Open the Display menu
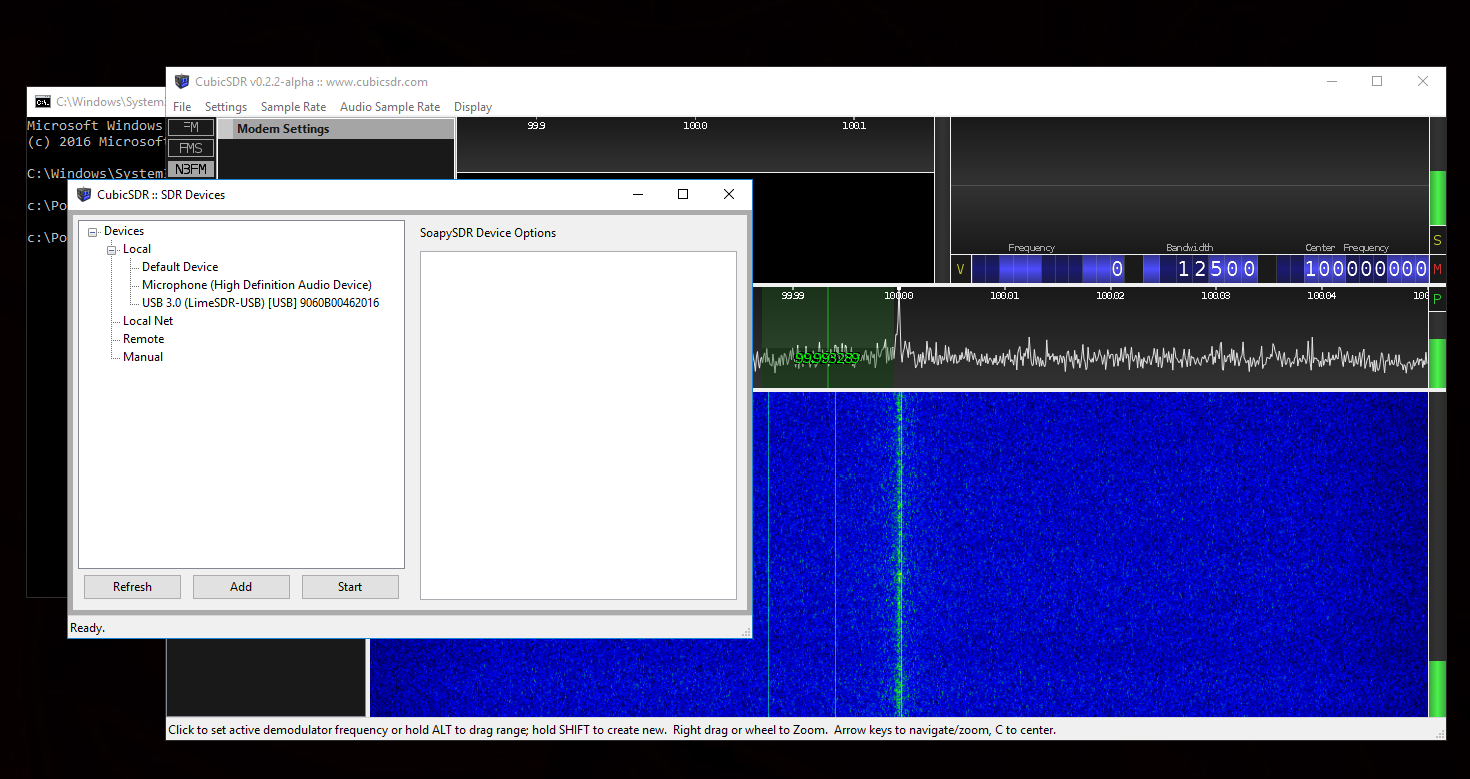Viewport: 1470px width, 779px height. [473, 107]
